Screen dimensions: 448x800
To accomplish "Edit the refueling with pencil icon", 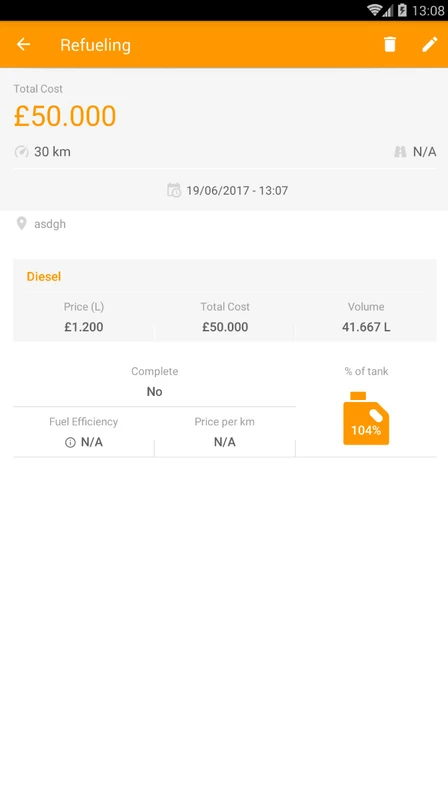I will point(429,44).
